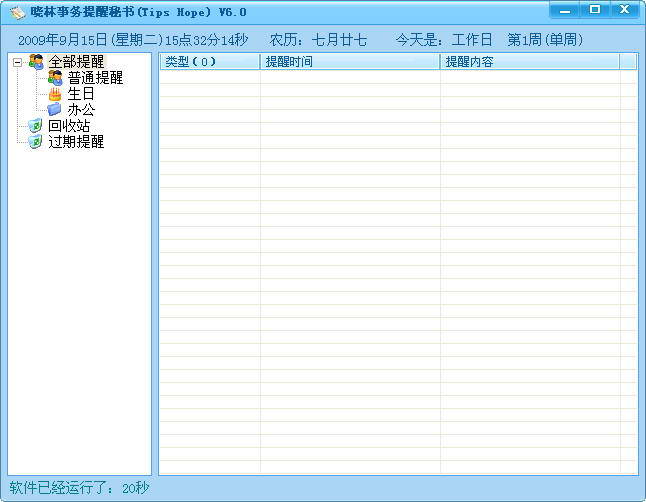Sort by the 类型 (0) column header

click(x=210, y=62)
